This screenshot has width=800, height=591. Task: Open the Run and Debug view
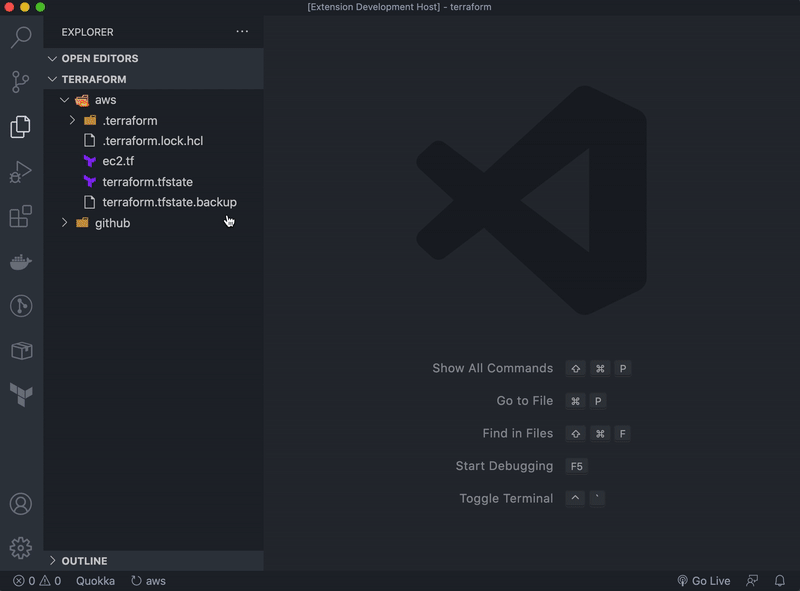tap(20, 171)
